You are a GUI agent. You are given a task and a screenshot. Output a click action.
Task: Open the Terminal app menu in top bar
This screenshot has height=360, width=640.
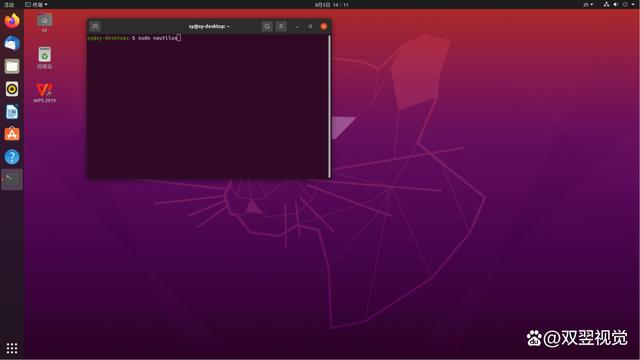36,4
